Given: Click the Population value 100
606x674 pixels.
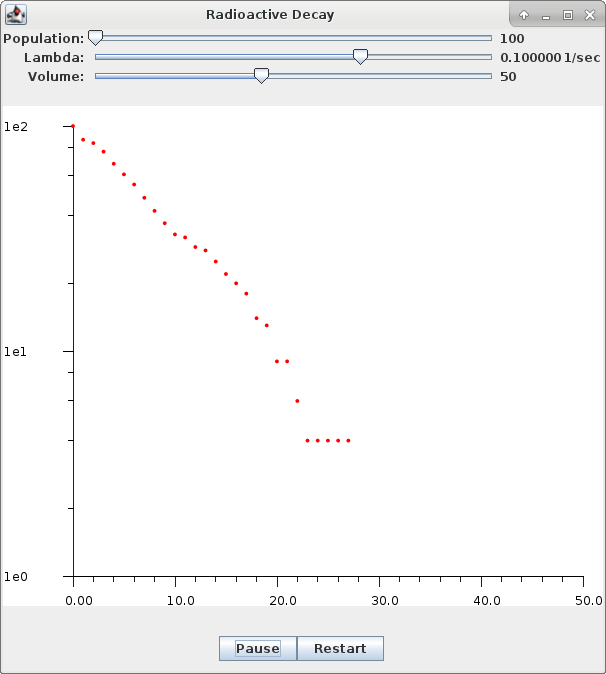Looking at the screenshot, I should click(x=512, y=39).
